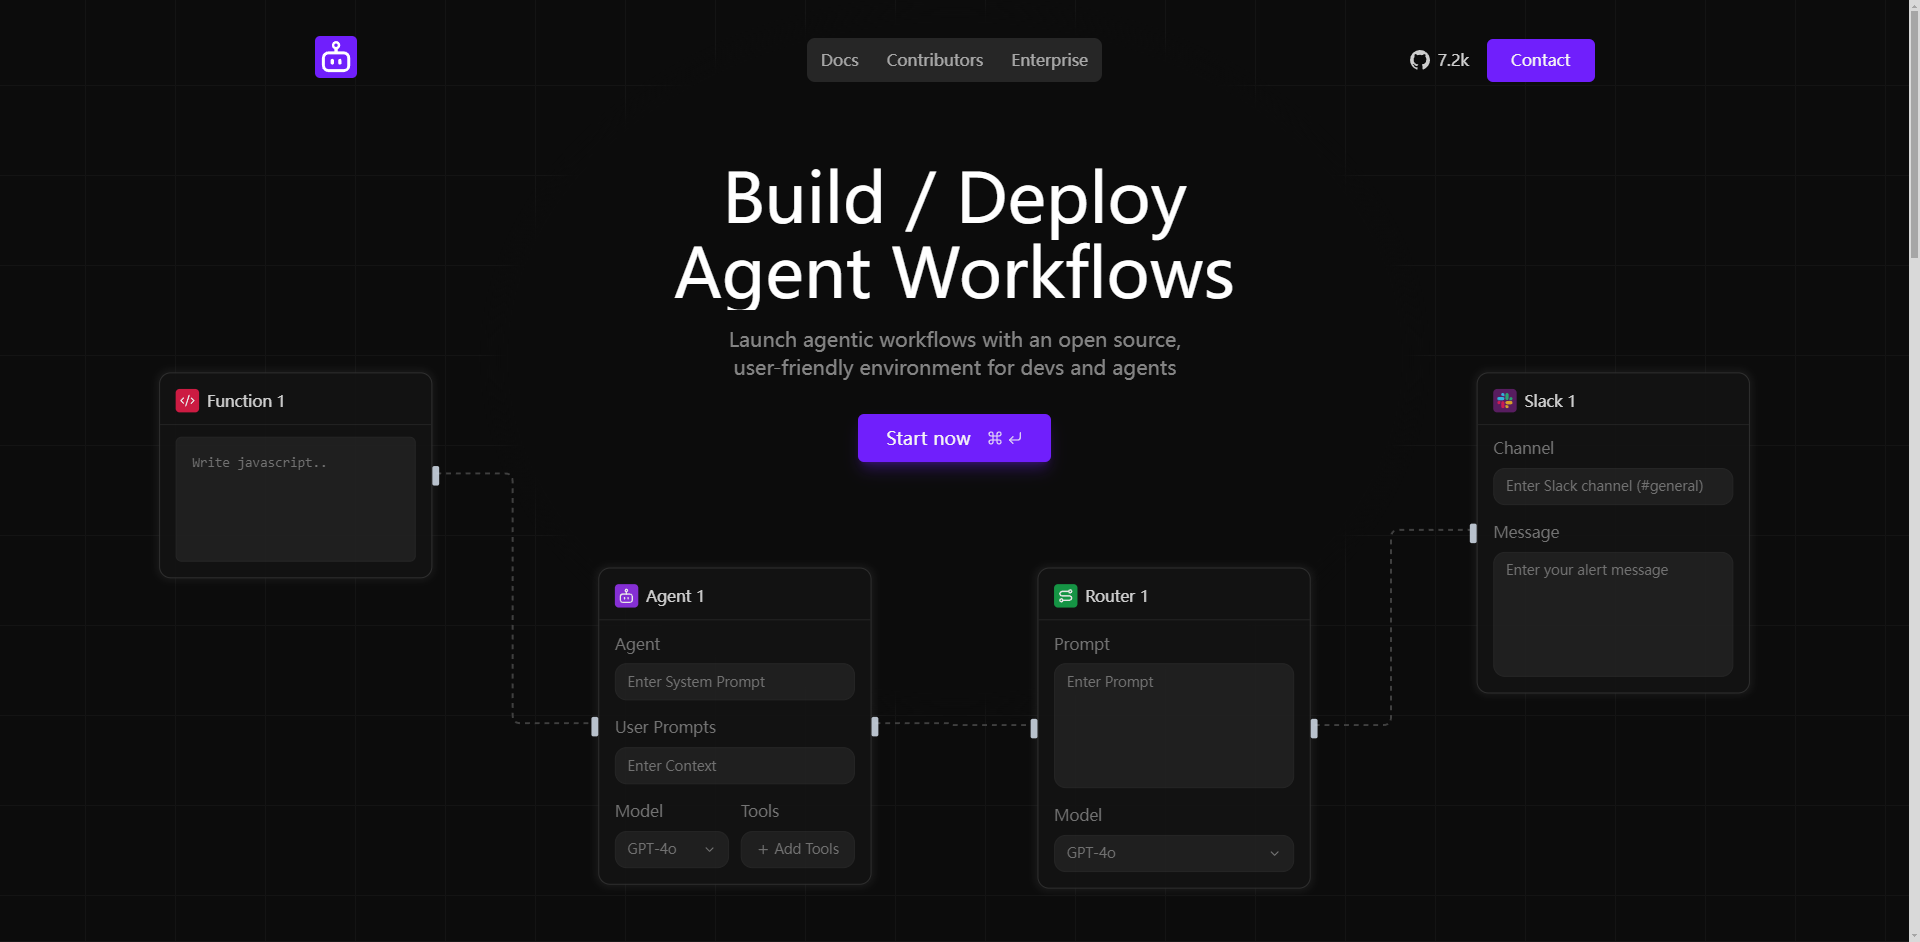The height and width of the screenshot is (942, 1920).
Task: Click the Router 1 output connector handle
Action: click(1314, 728)
